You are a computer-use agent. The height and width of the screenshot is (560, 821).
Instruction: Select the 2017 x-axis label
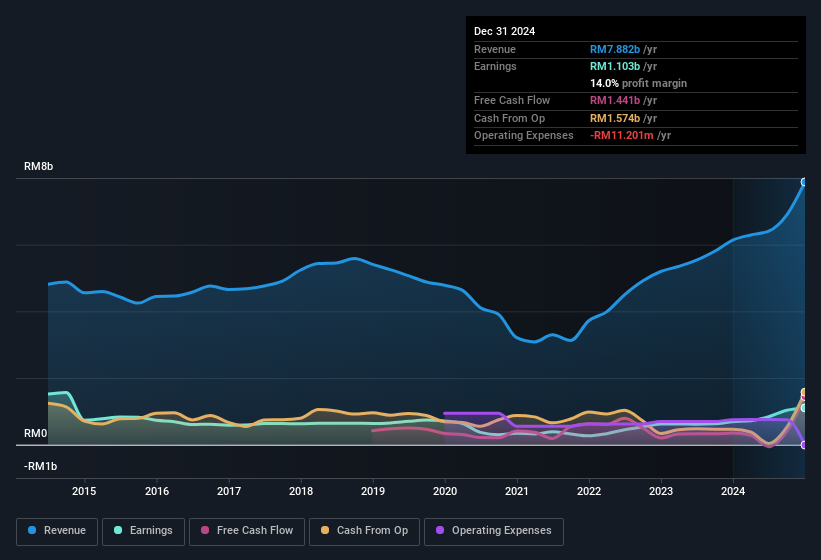[x=229, y=491]
